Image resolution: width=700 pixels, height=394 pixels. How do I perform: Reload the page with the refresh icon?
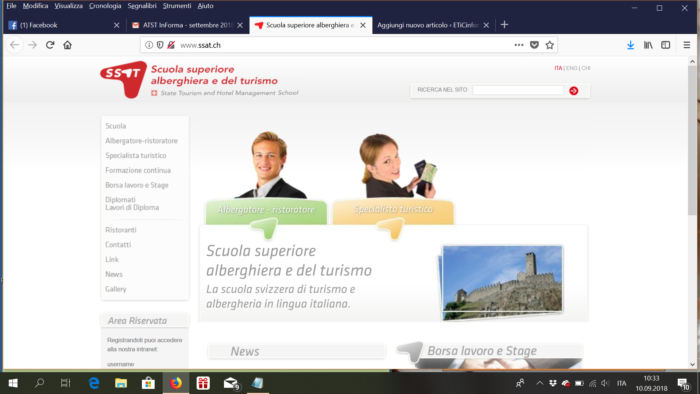(x=50, y=45)
